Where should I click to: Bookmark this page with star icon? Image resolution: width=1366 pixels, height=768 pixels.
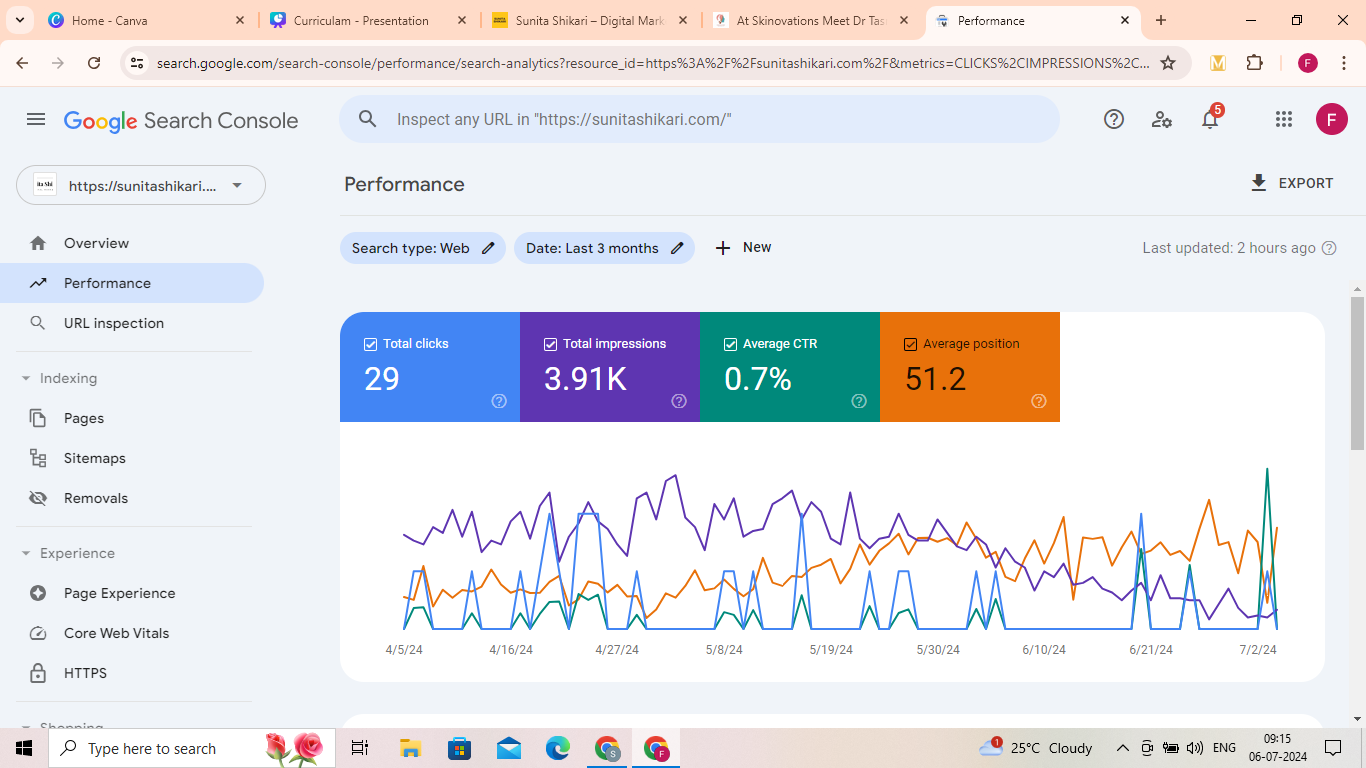point(1168,63)
